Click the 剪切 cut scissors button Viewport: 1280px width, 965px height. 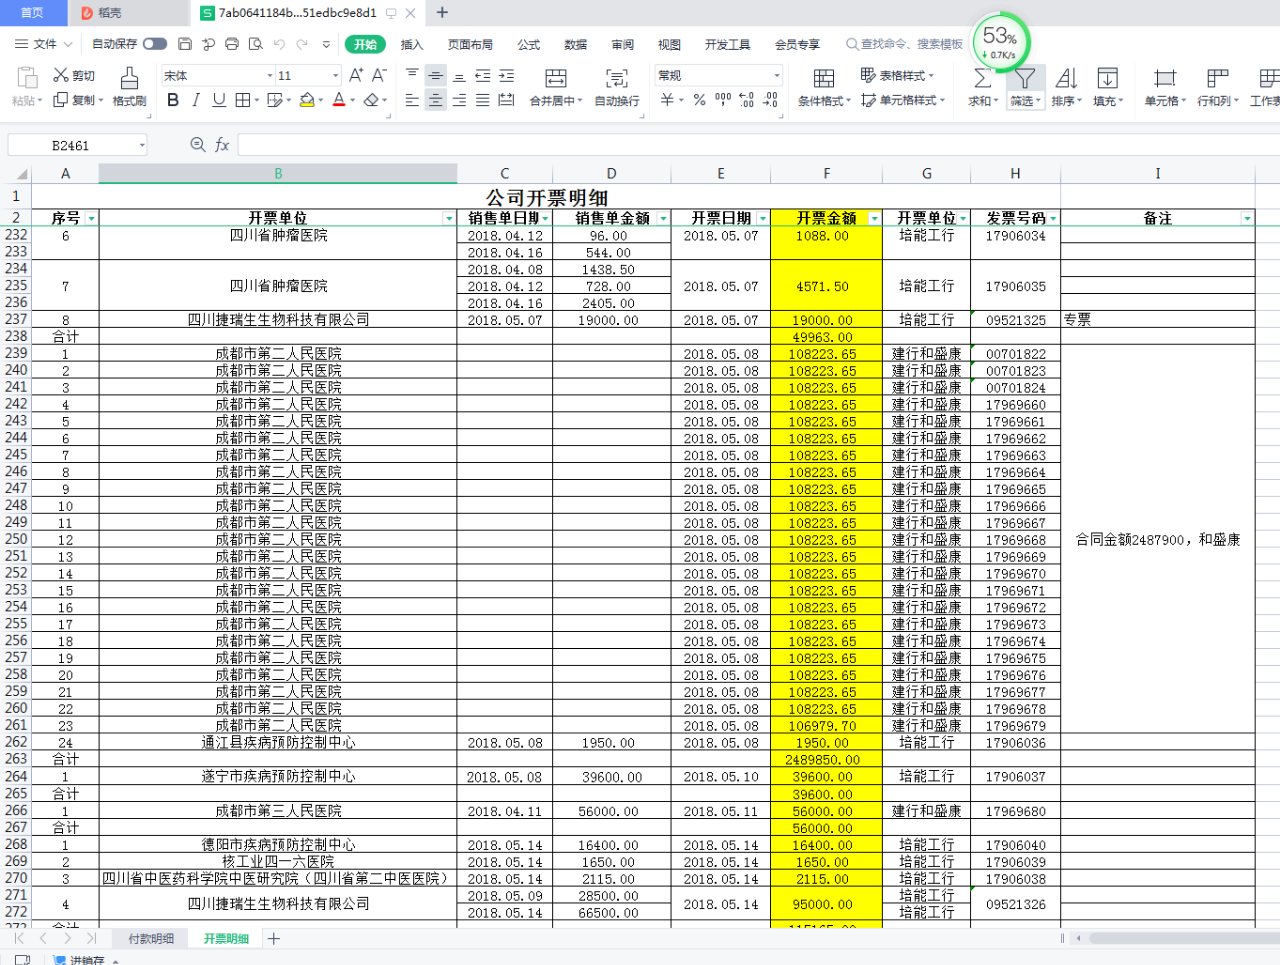tap(74, 75)
